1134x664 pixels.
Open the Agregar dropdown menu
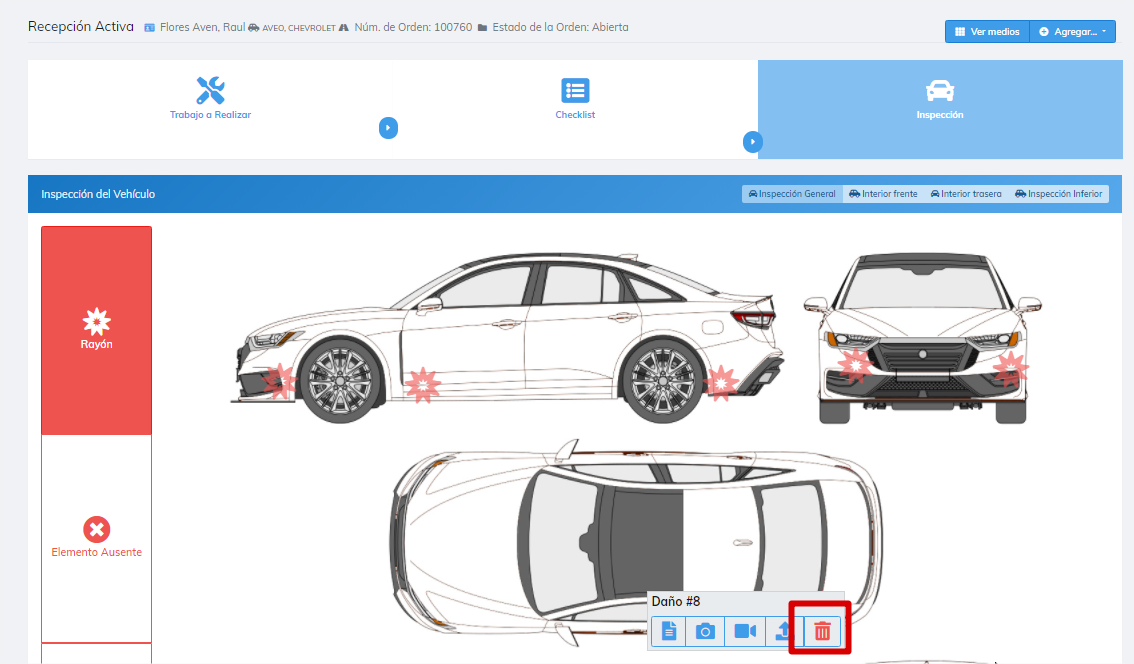[x=1072, y=32]
